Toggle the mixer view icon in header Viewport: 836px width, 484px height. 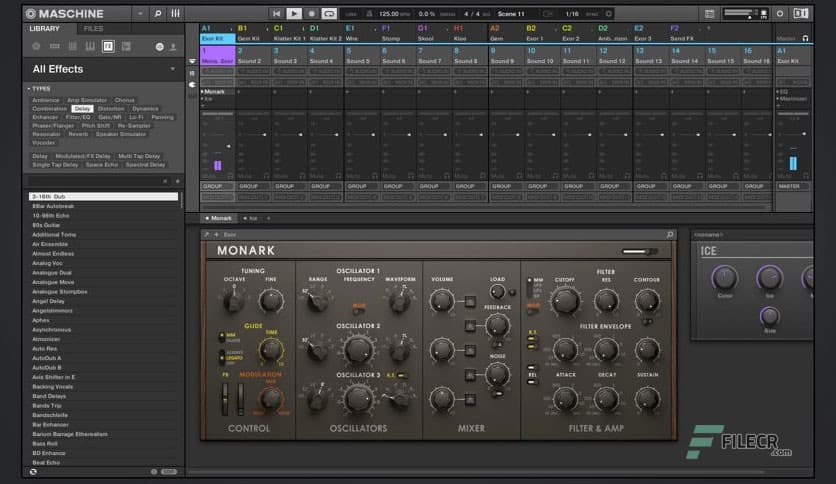pos(175,14)
